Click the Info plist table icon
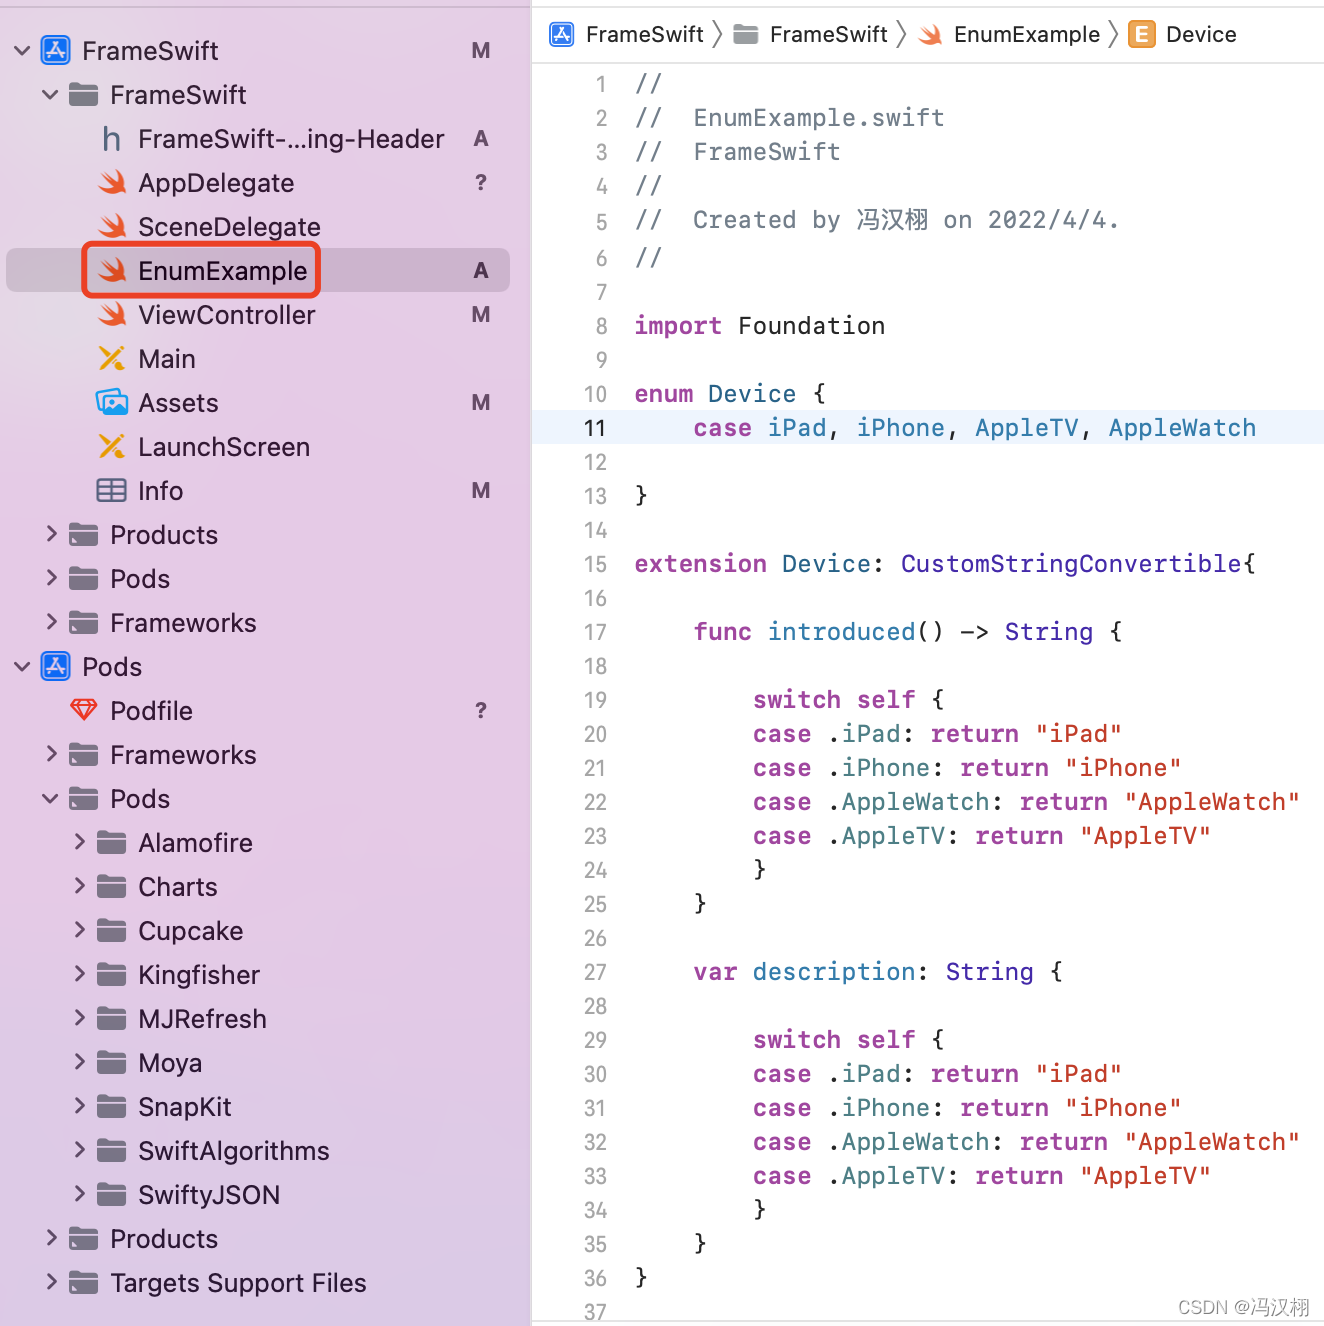Viewport: 1324px width, 1326px height. pyautogui.click(x=111, y=490)
